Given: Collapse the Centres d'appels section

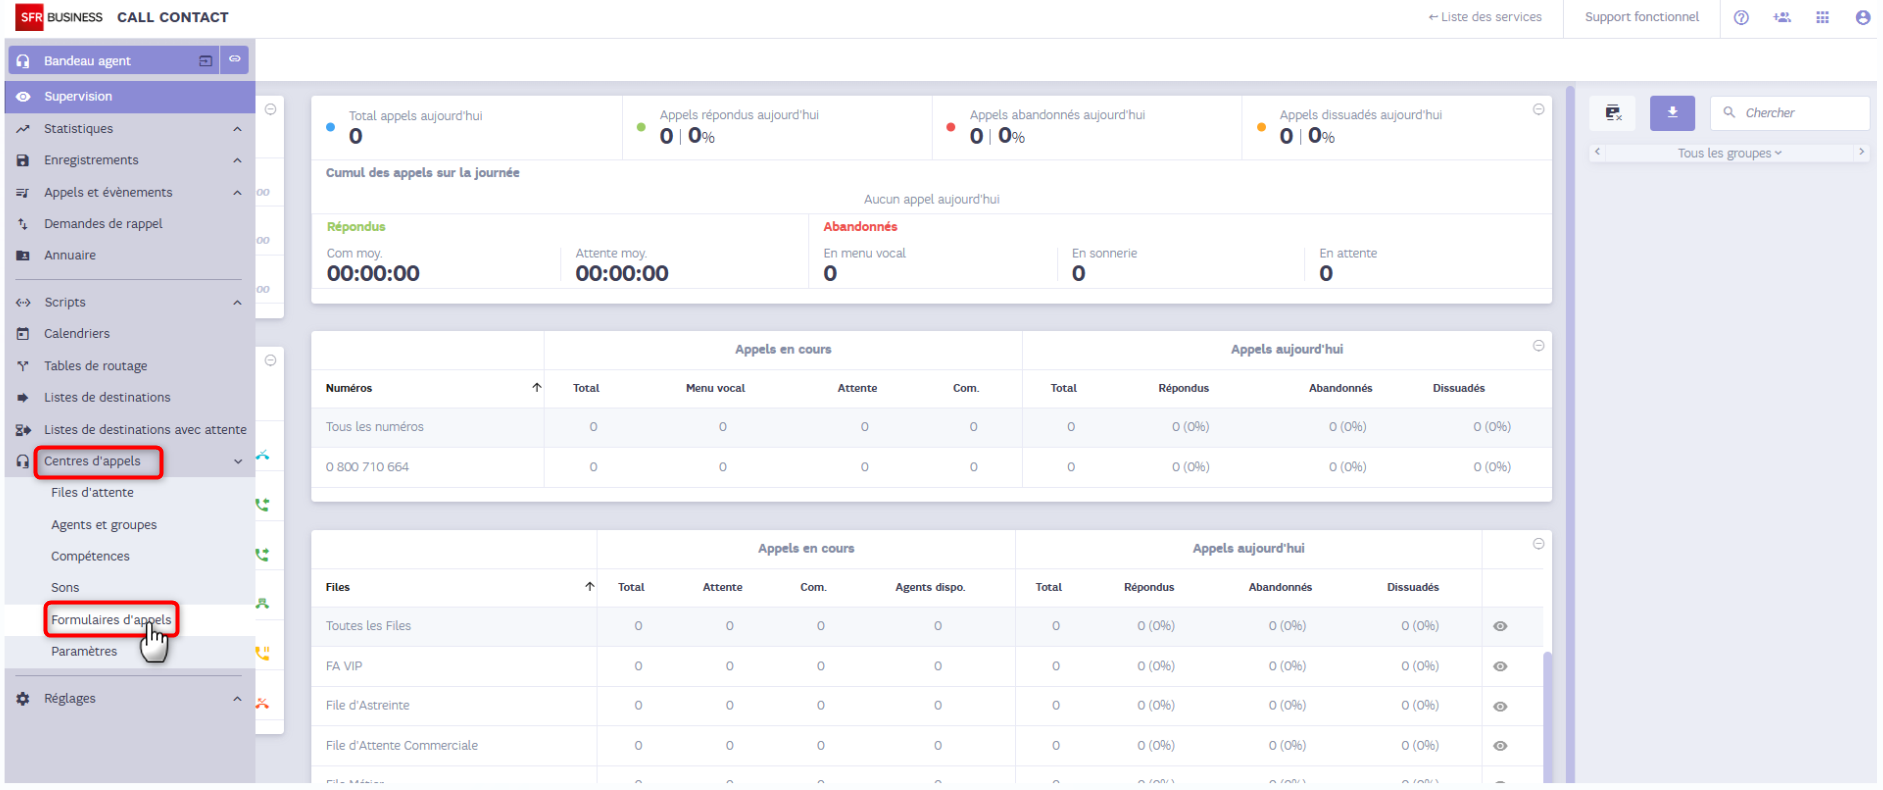Looking at the screenshot, I should click(238, 461).
